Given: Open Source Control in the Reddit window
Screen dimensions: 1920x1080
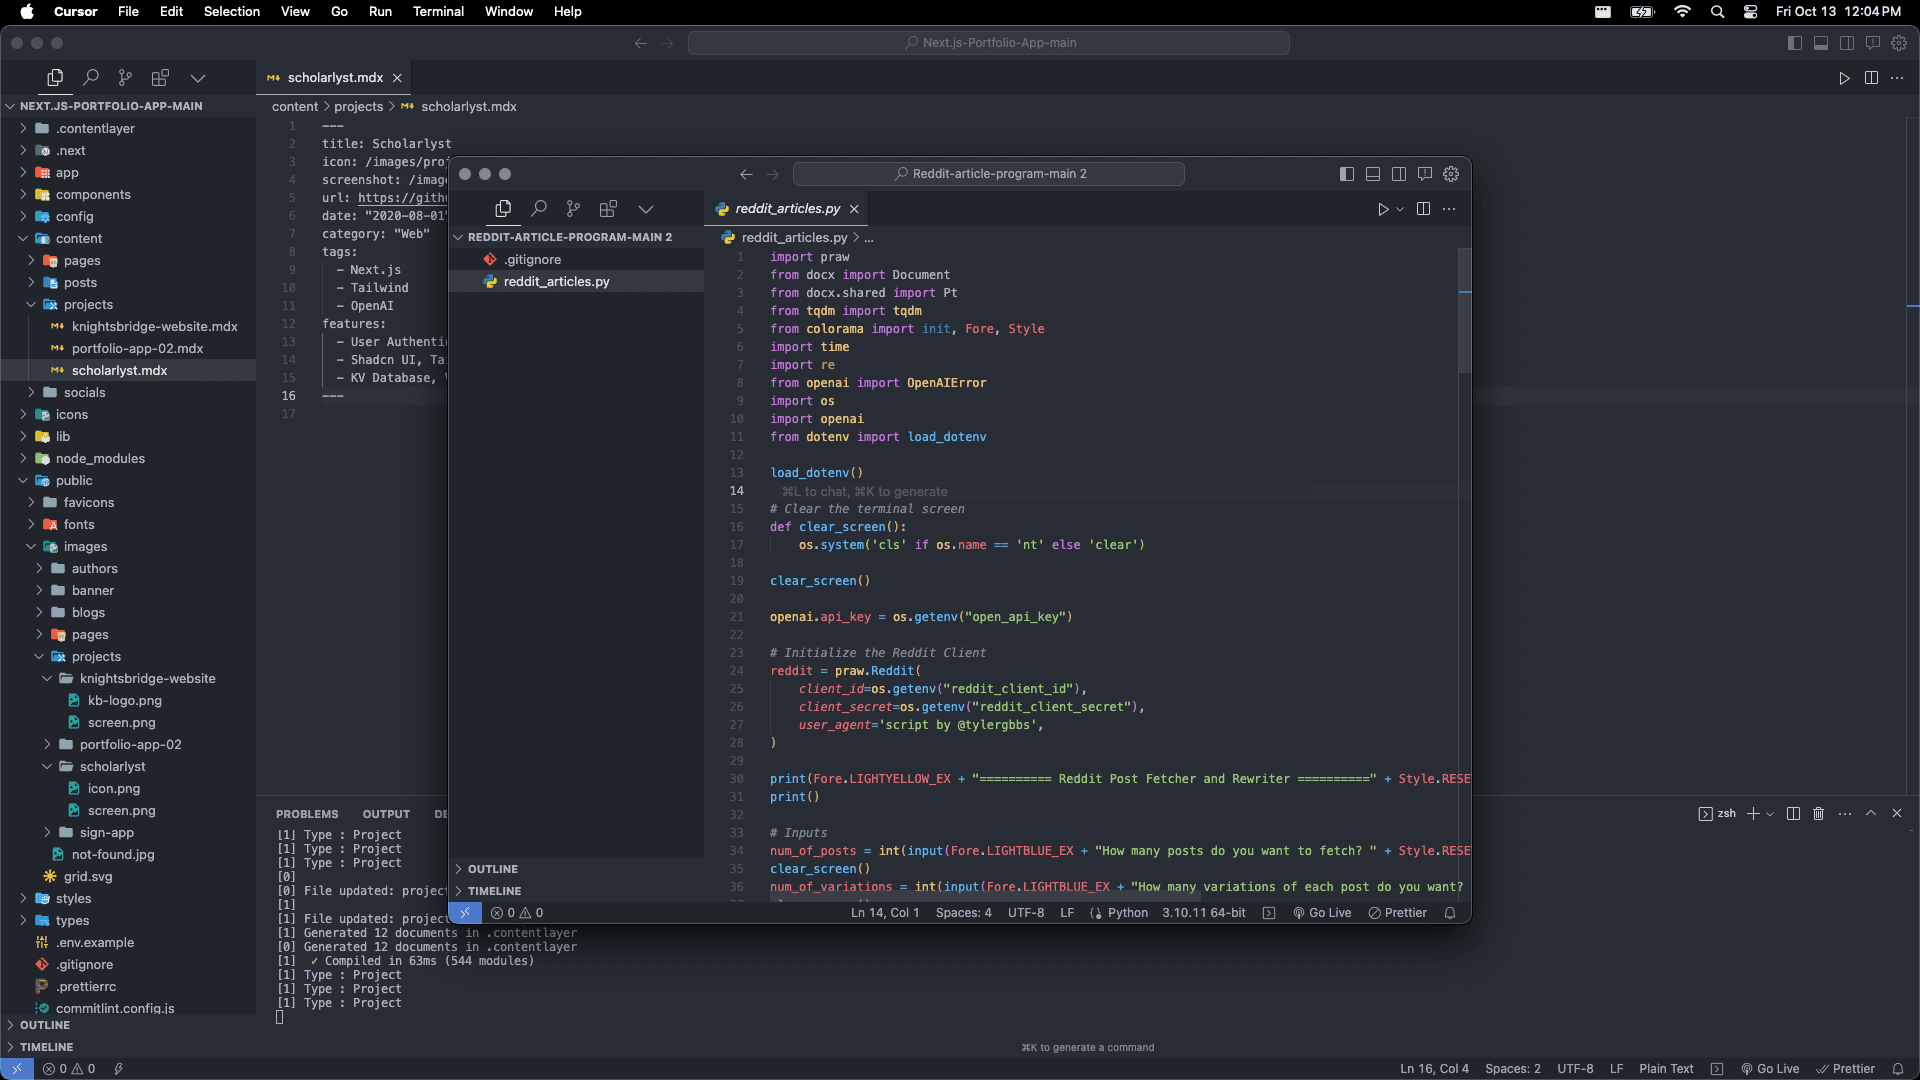Looking at the screenshot, I should point(573,208).
